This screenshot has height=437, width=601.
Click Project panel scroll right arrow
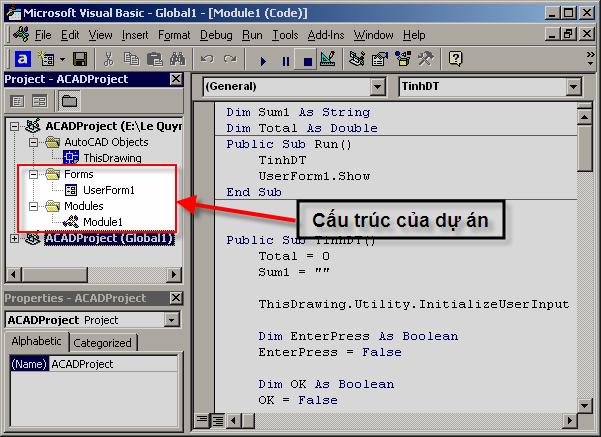coord(174,274)
